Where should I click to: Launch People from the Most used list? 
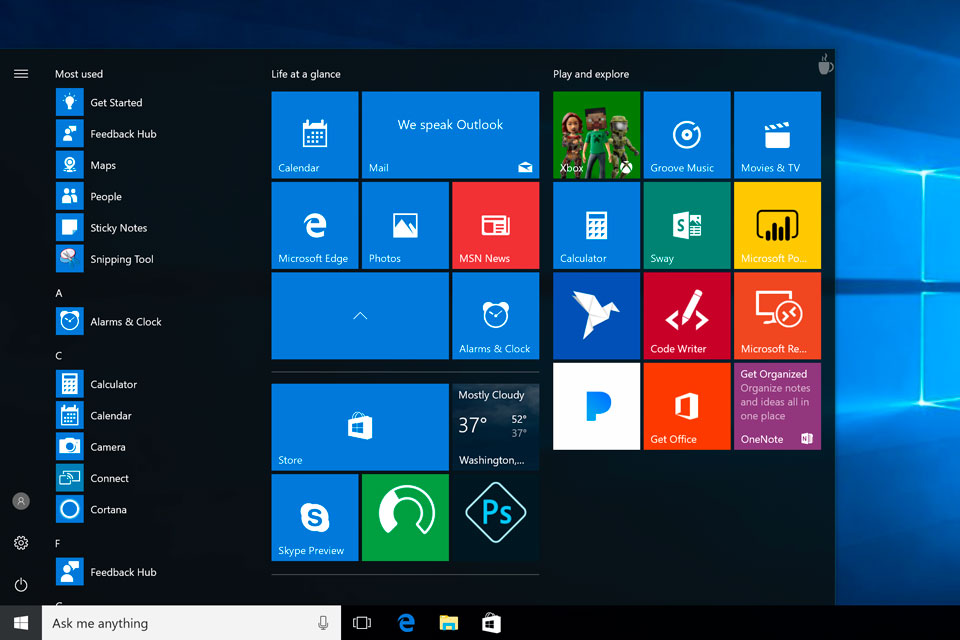pyautogui.click(x=89, y=196)
